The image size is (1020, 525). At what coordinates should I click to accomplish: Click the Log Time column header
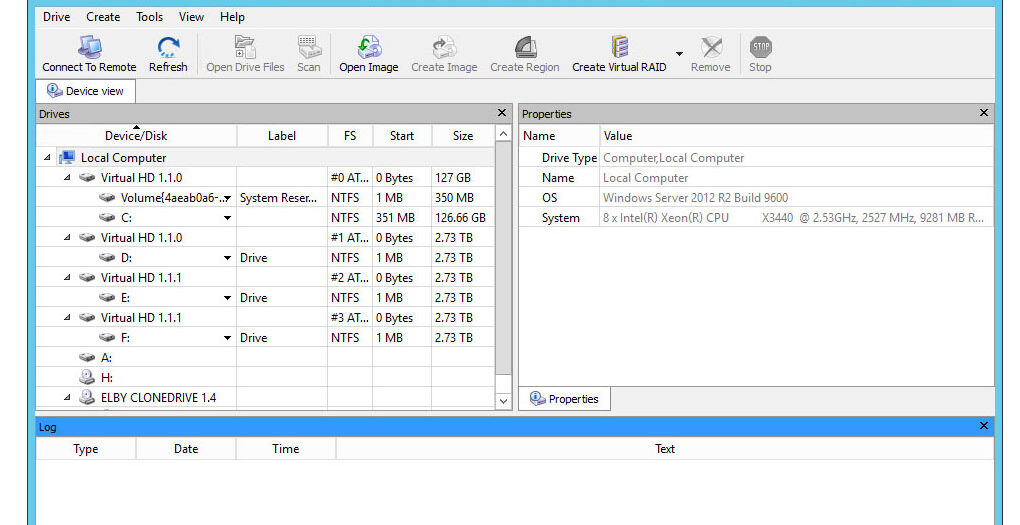click(x=286, y=449)
